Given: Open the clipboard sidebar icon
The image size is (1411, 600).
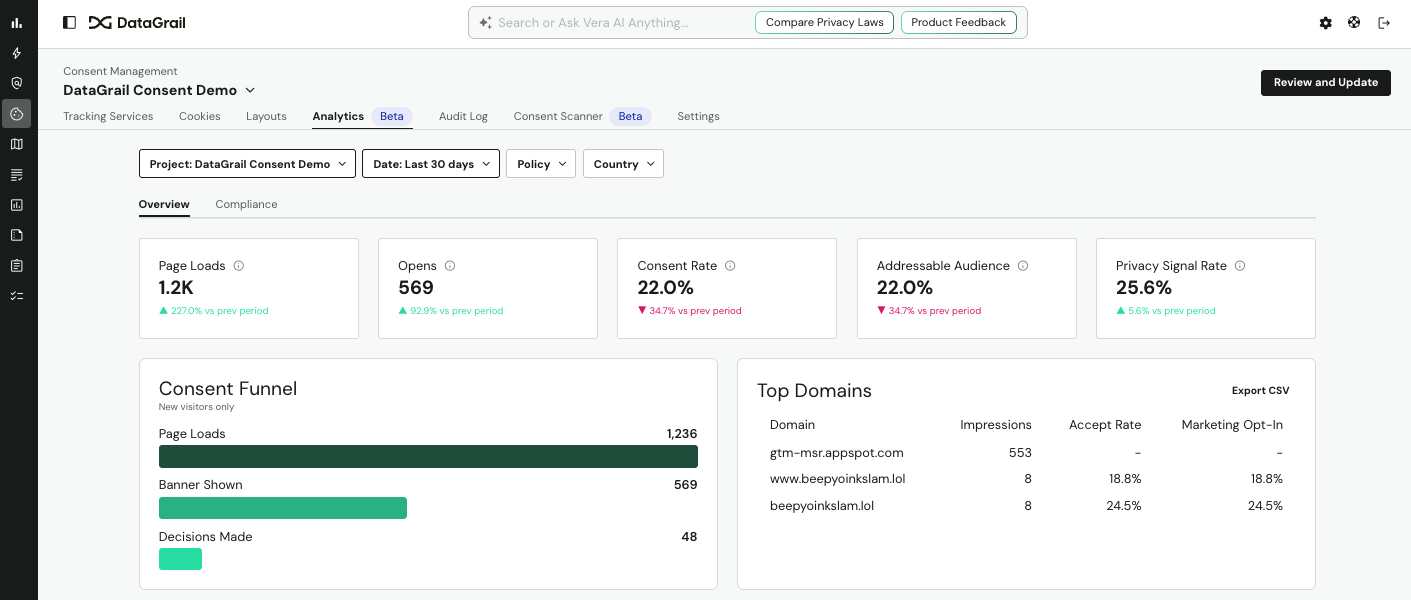Looking at the screenshot, I should [x=16, y=266].
